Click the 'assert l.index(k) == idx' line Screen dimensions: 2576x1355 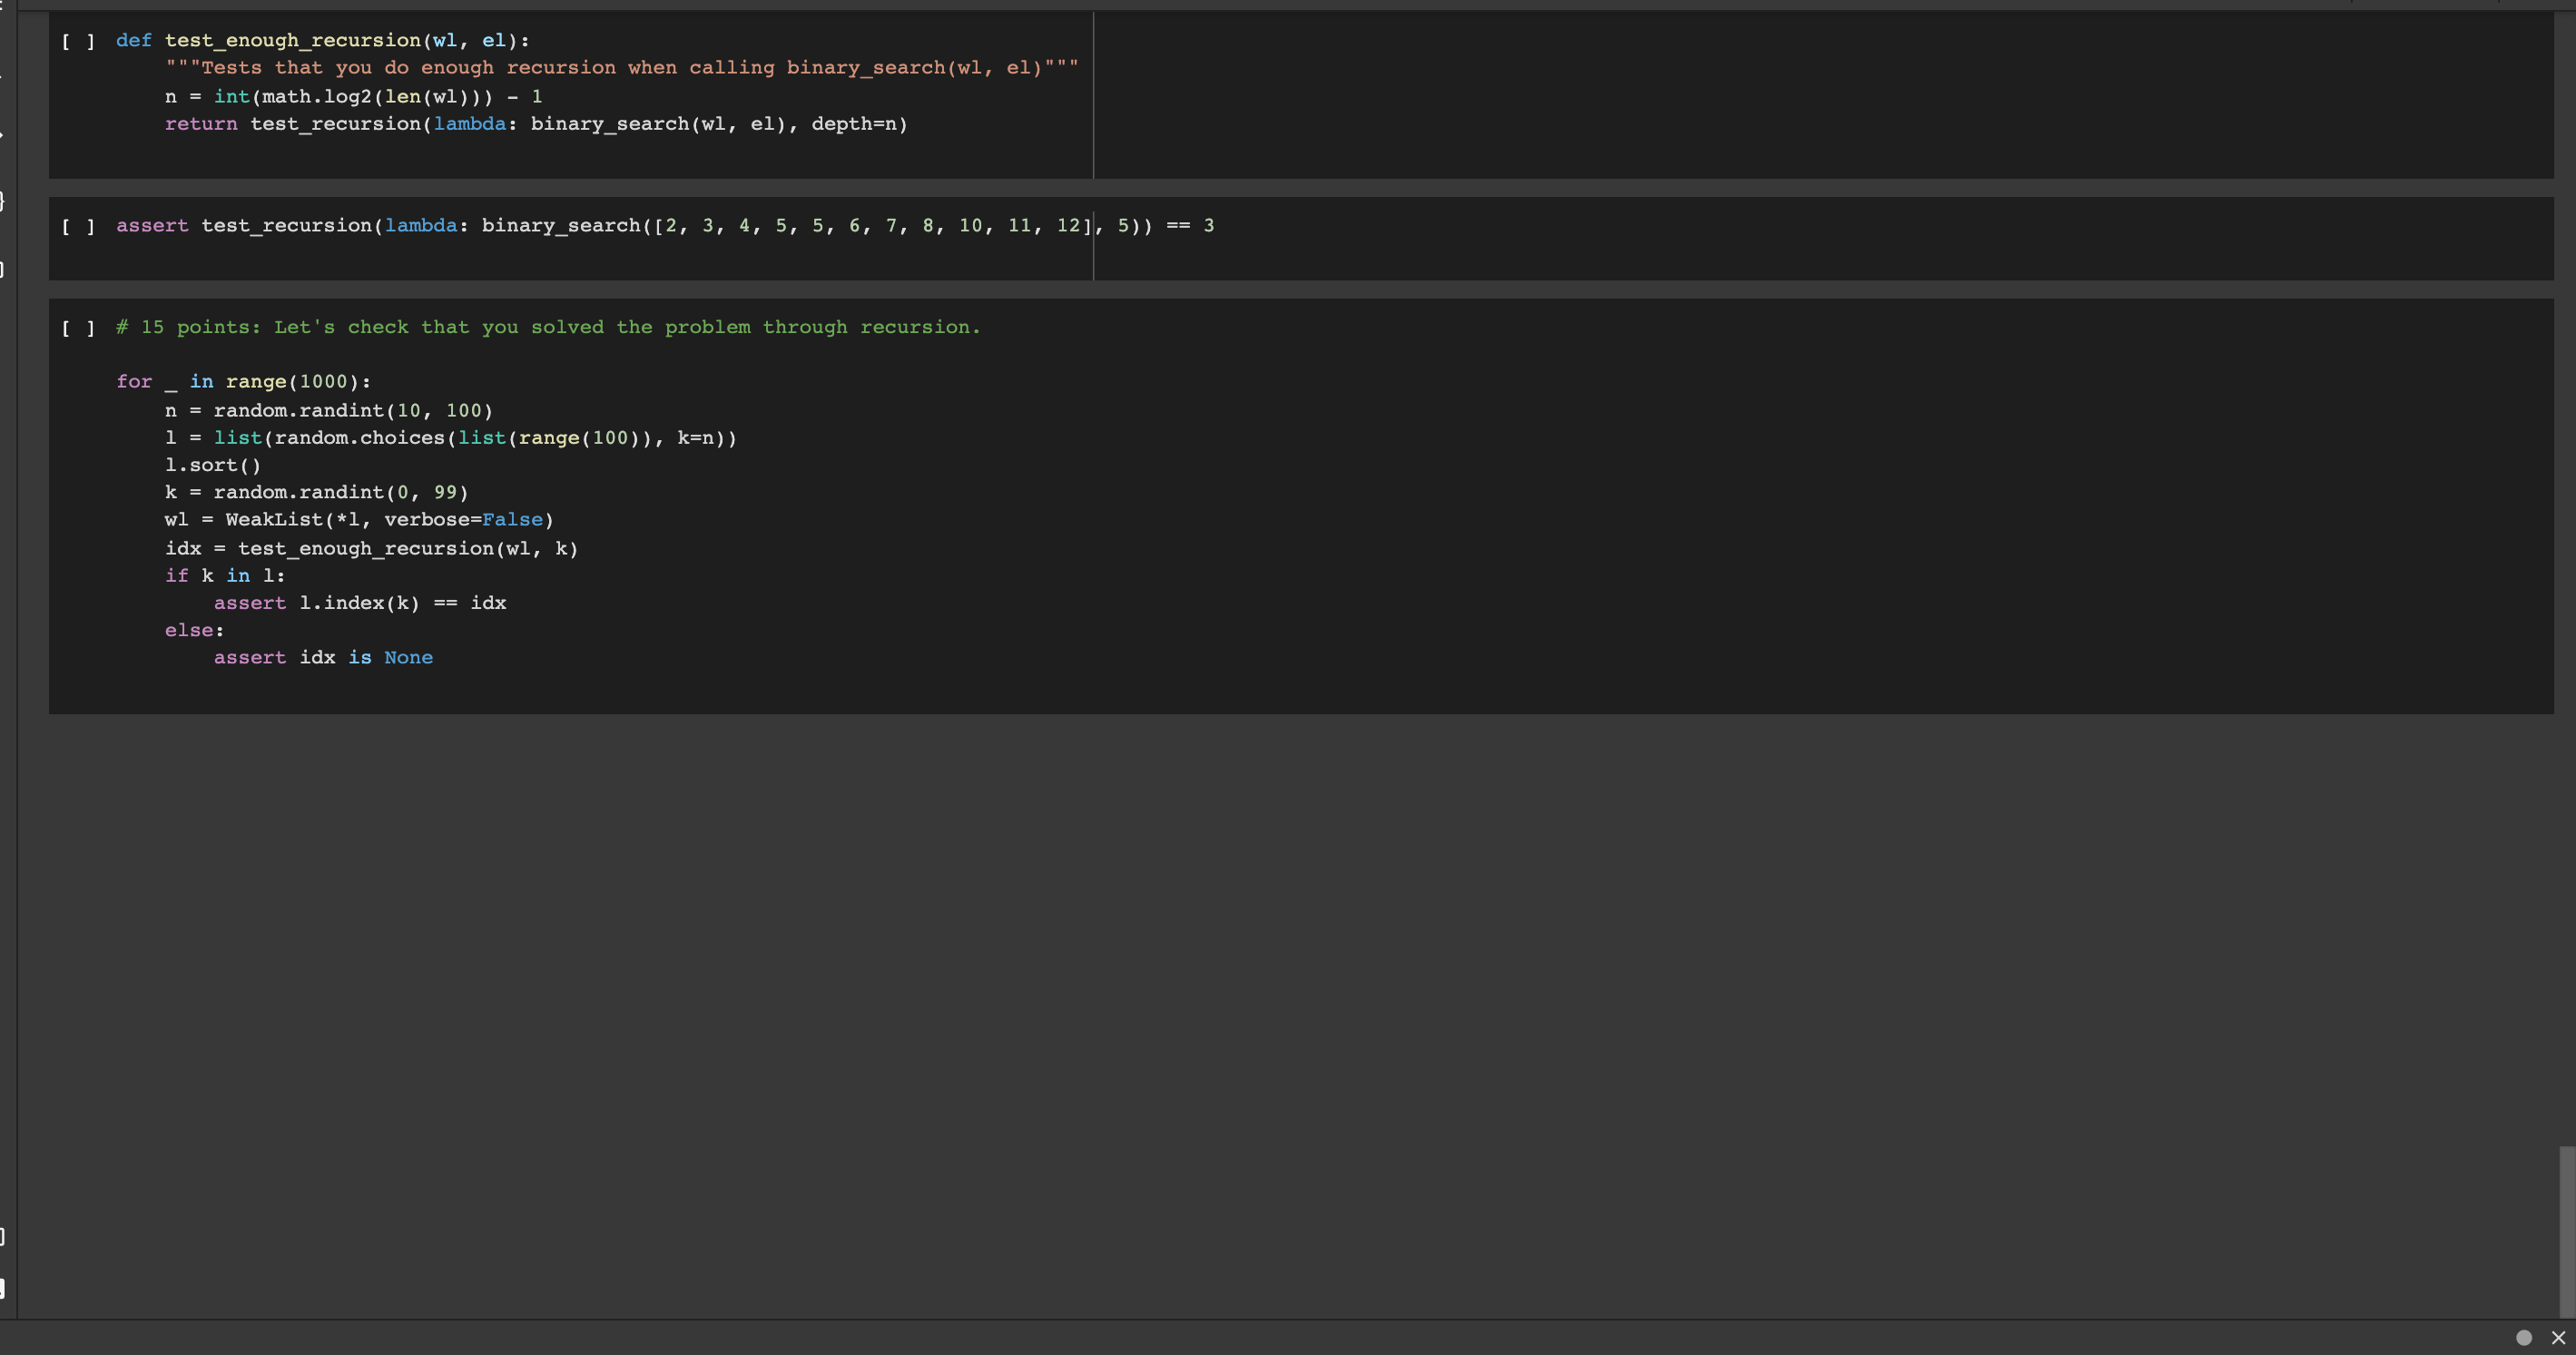click(360, 603)
